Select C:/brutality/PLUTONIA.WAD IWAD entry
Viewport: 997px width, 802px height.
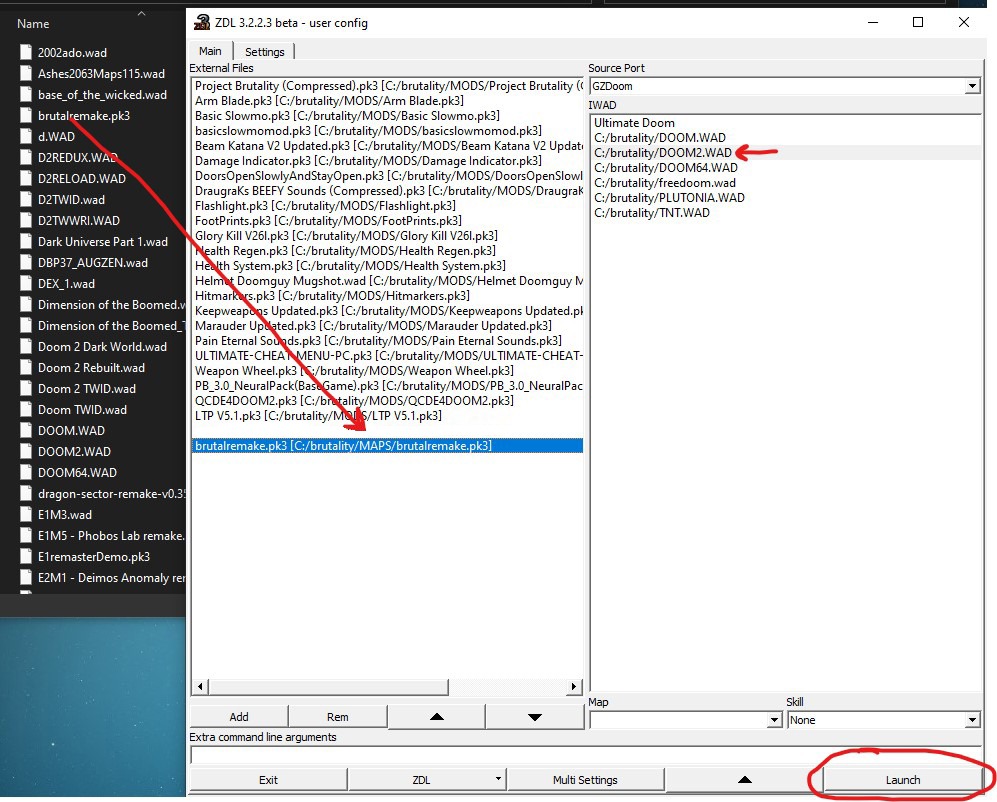pyautogui.click(x=785, y=198)
